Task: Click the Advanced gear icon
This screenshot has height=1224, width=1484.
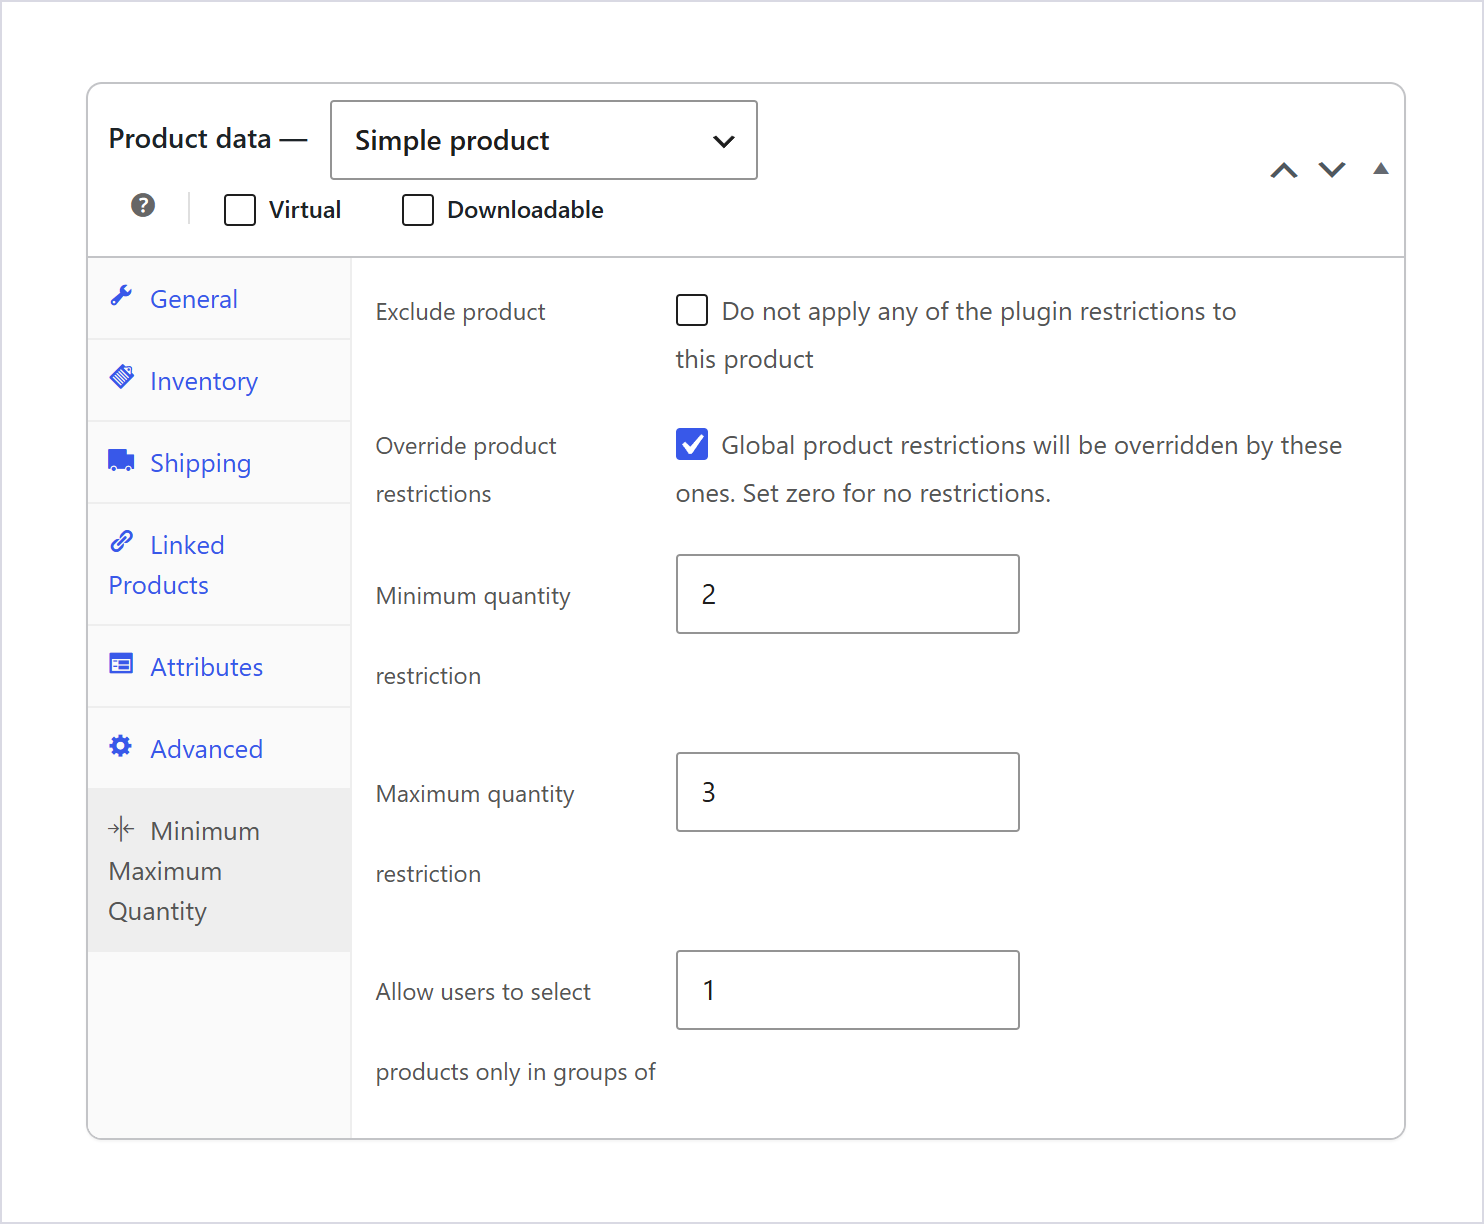Action: 121,746
